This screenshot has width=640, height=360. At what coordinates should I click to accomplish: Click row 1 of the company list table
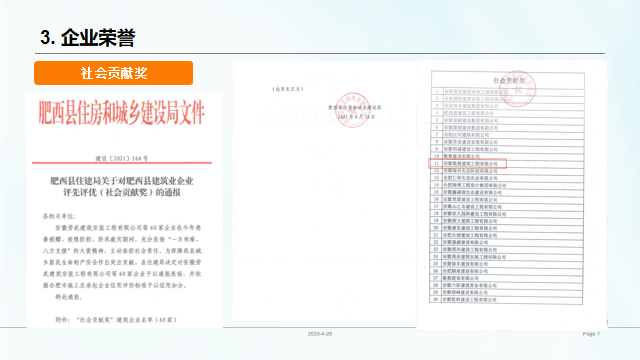point(508,92)
